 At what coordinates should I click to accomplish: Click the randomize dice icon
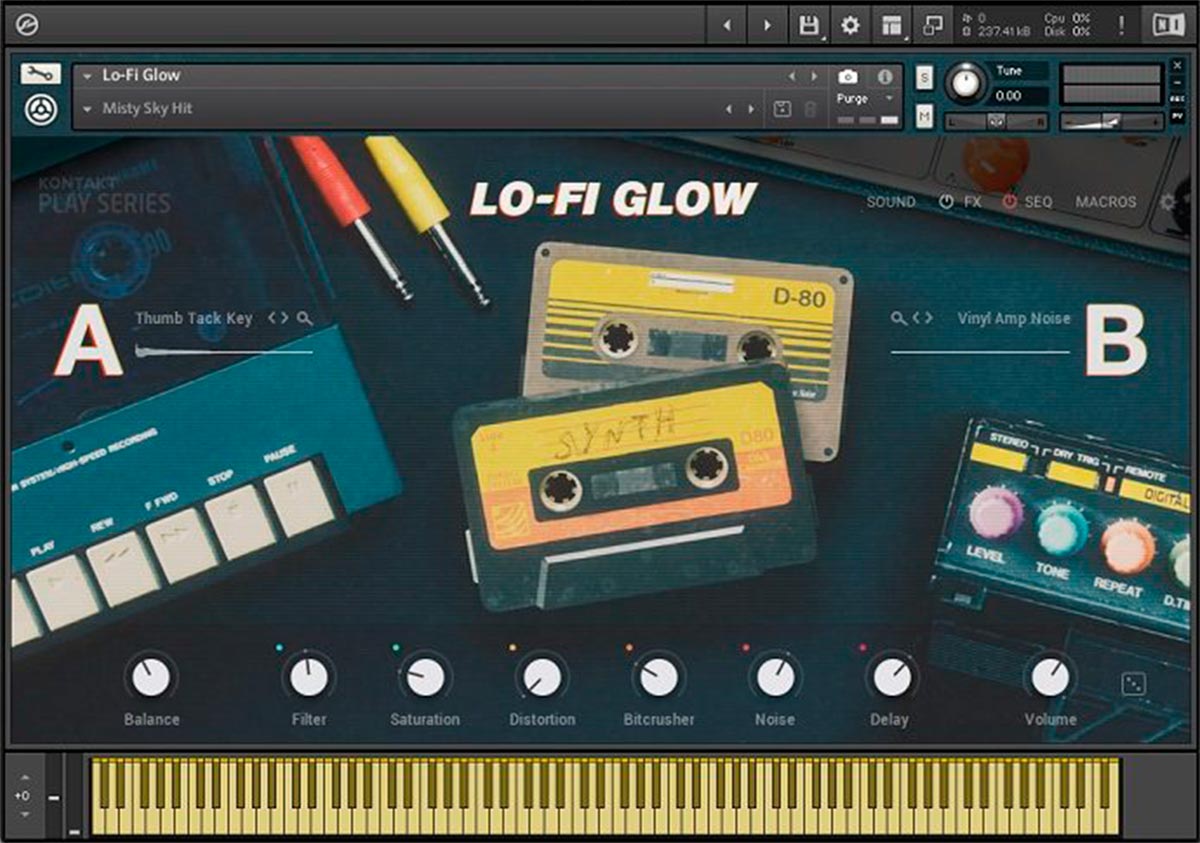click(x=1134, y=685)
